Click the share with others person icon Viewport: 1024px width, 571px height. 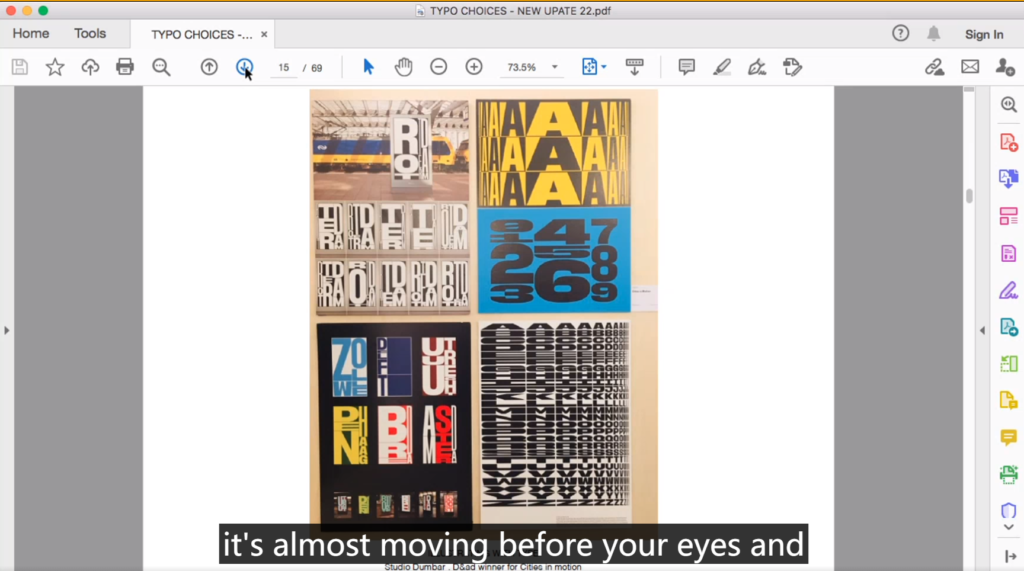1005,67
